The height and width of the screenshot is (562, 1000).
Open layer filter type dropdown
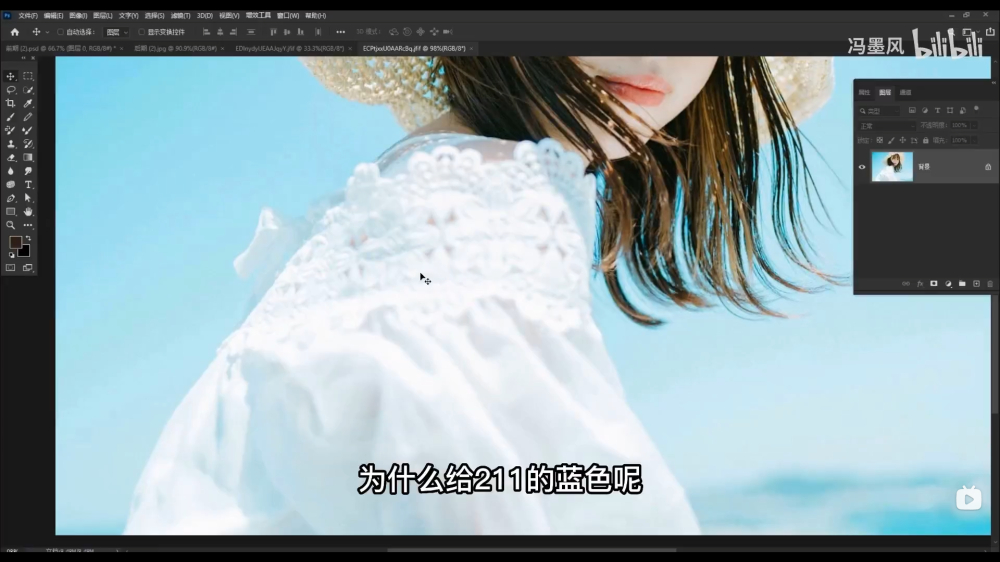880,111
